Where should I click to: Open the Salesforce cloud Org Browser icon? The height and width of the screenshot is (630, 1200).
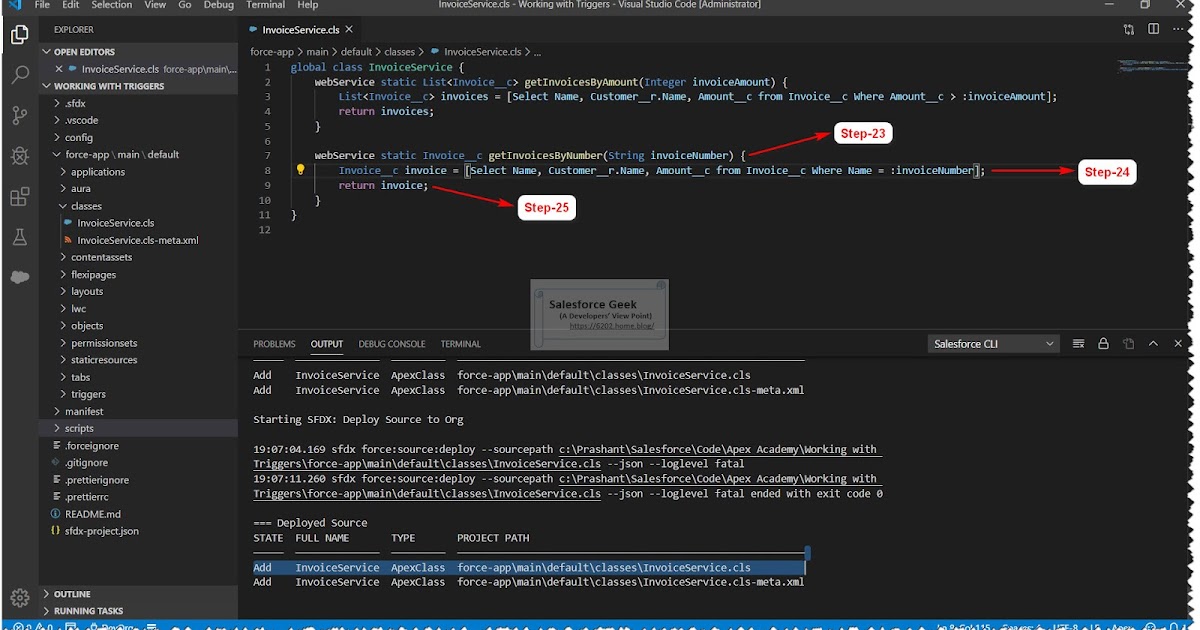pos(19,277)
